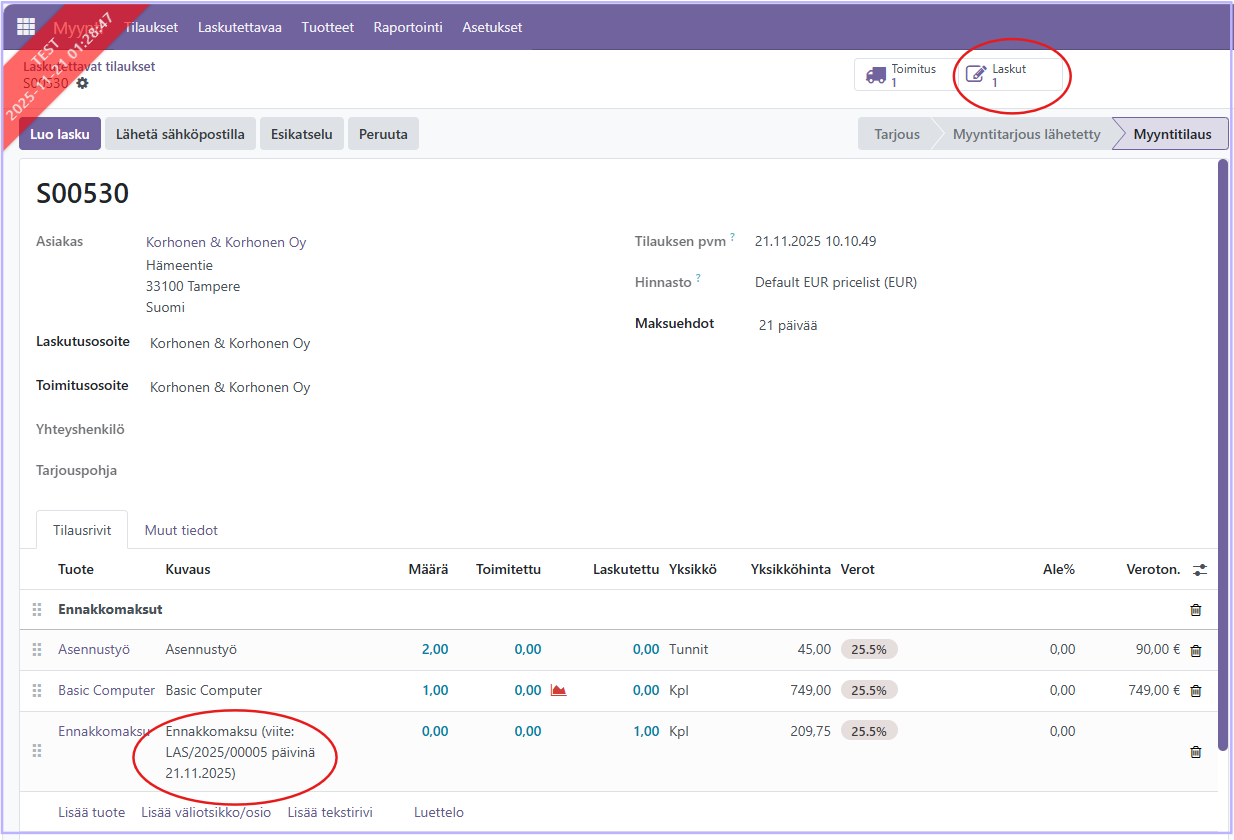Open the Raportointi menu
Screen dimensions: 1234x840
click(408, 27)
